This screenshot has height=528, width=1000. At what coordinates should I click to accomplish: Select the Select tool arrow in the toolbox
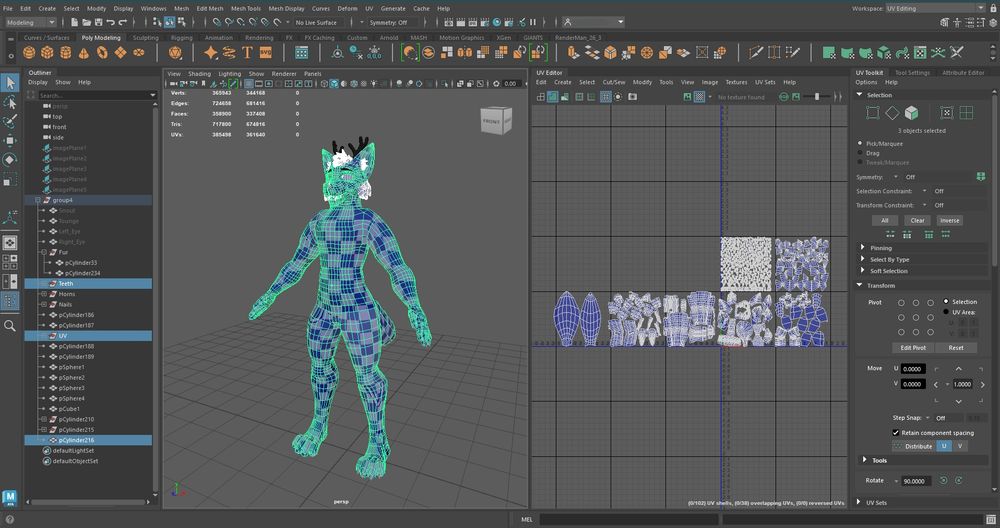tap(10, 82)
